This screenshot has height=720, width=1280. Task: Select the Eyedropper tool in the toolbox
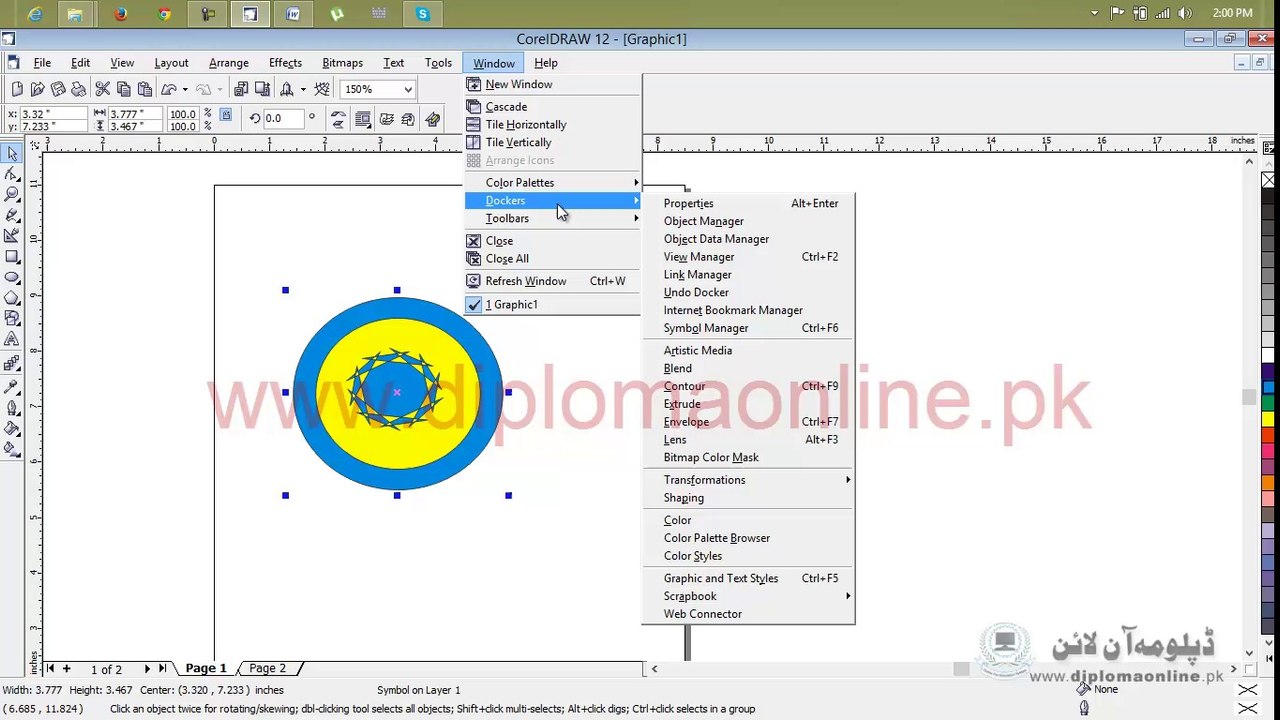(x=12, y=386)
